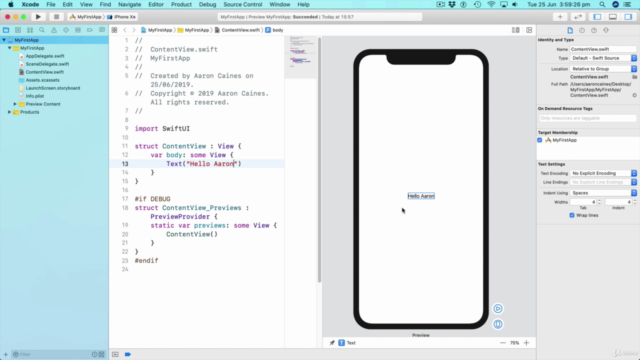The height and width of the screenshot is (360, 640).
Task: Toggle the code review editor button
Action: click(578, 17)
